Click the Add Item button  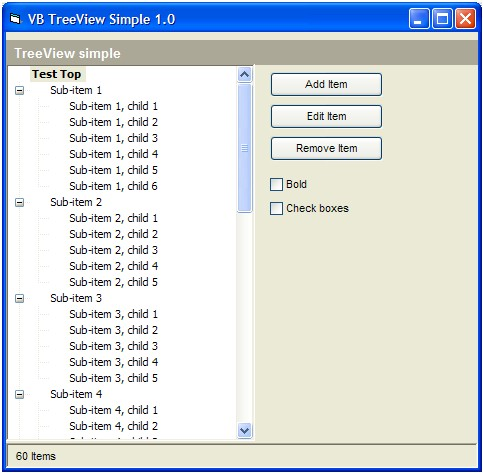click(x=326, y=84)
